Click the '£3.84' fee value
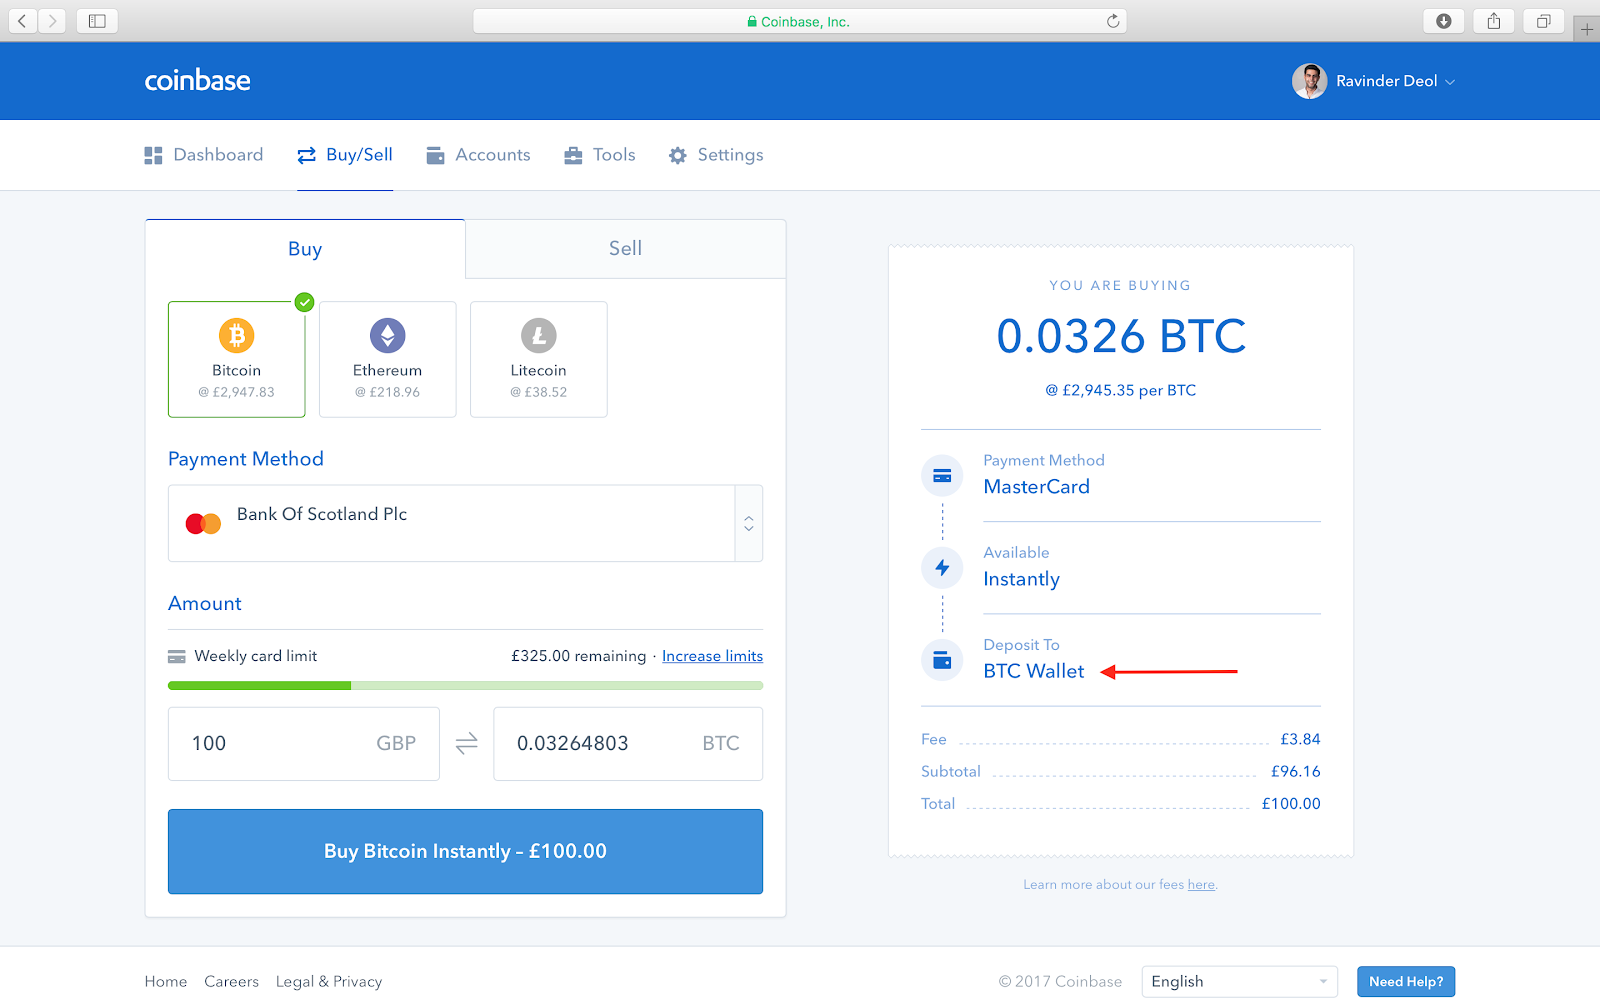 1300,739
